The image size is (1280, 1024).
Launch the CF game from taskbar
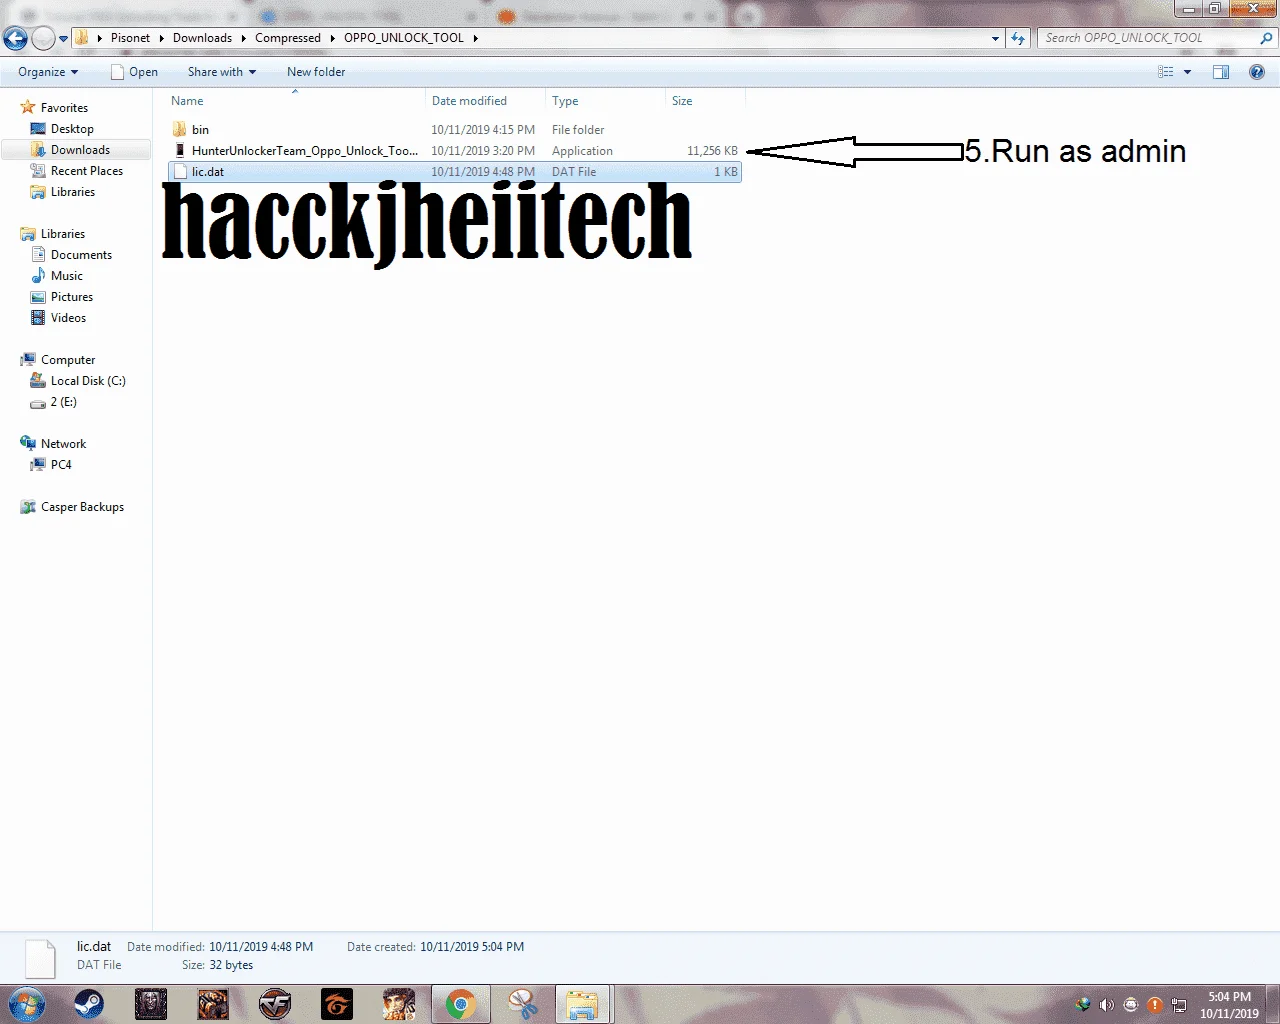[x=275, y=1004]
